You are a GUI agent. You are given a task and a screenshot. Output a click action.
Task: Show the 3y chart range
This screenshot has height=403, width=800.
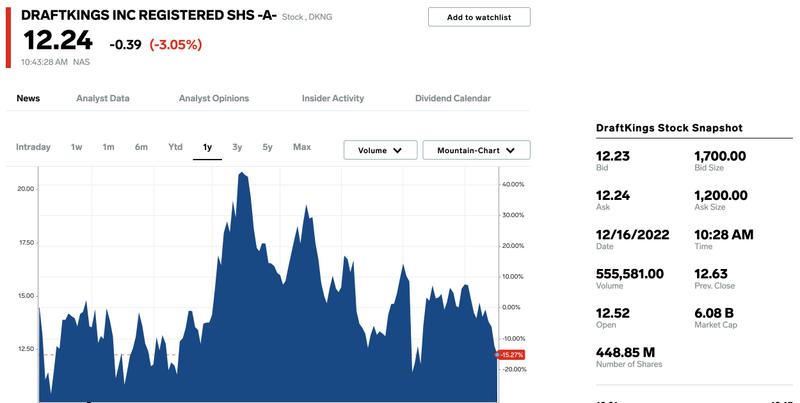click(x=237, y=147)
